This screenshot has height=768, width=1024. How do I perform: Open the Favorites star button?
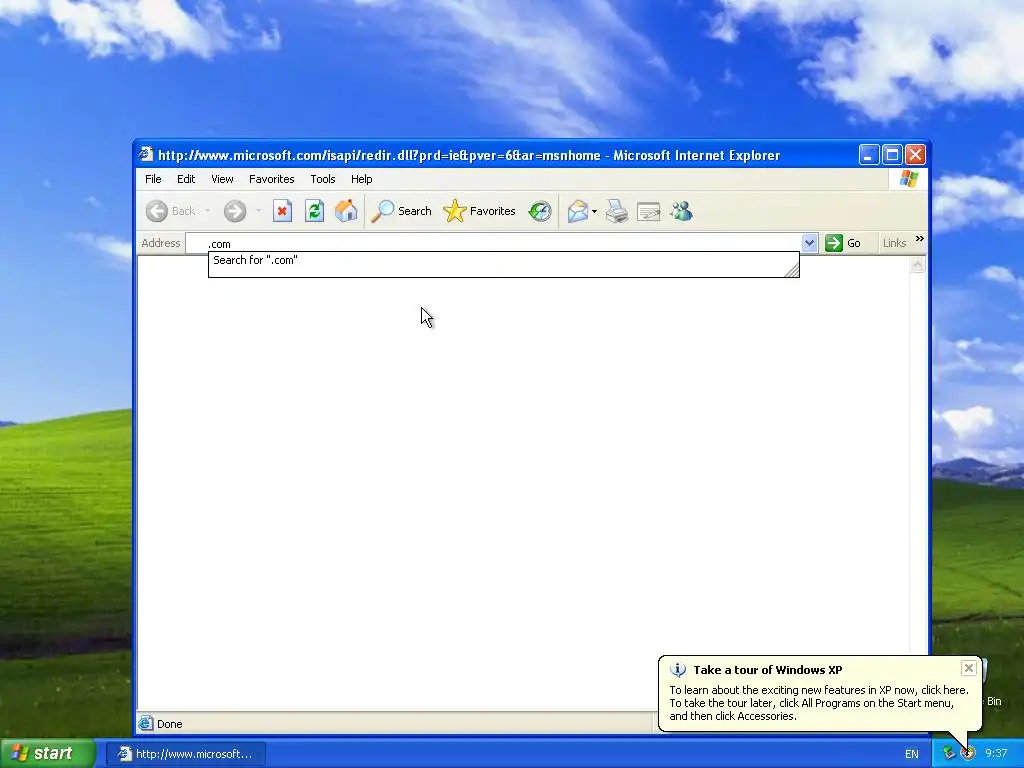tap(479, 211)
